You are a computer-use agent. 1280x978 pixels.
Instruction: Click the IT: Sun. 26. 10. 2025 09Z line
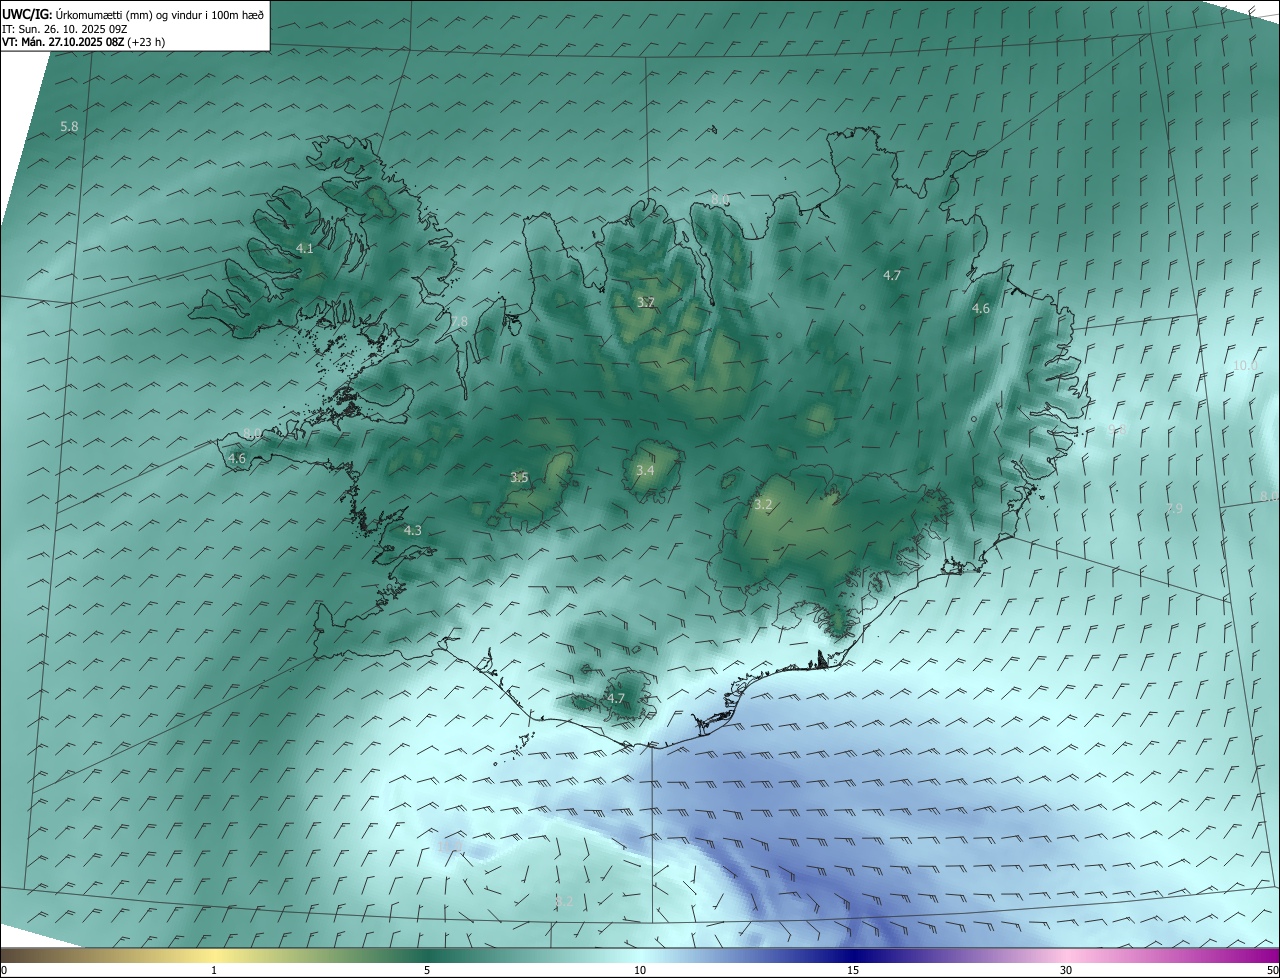pyautogui.click(x=65, y=29)
